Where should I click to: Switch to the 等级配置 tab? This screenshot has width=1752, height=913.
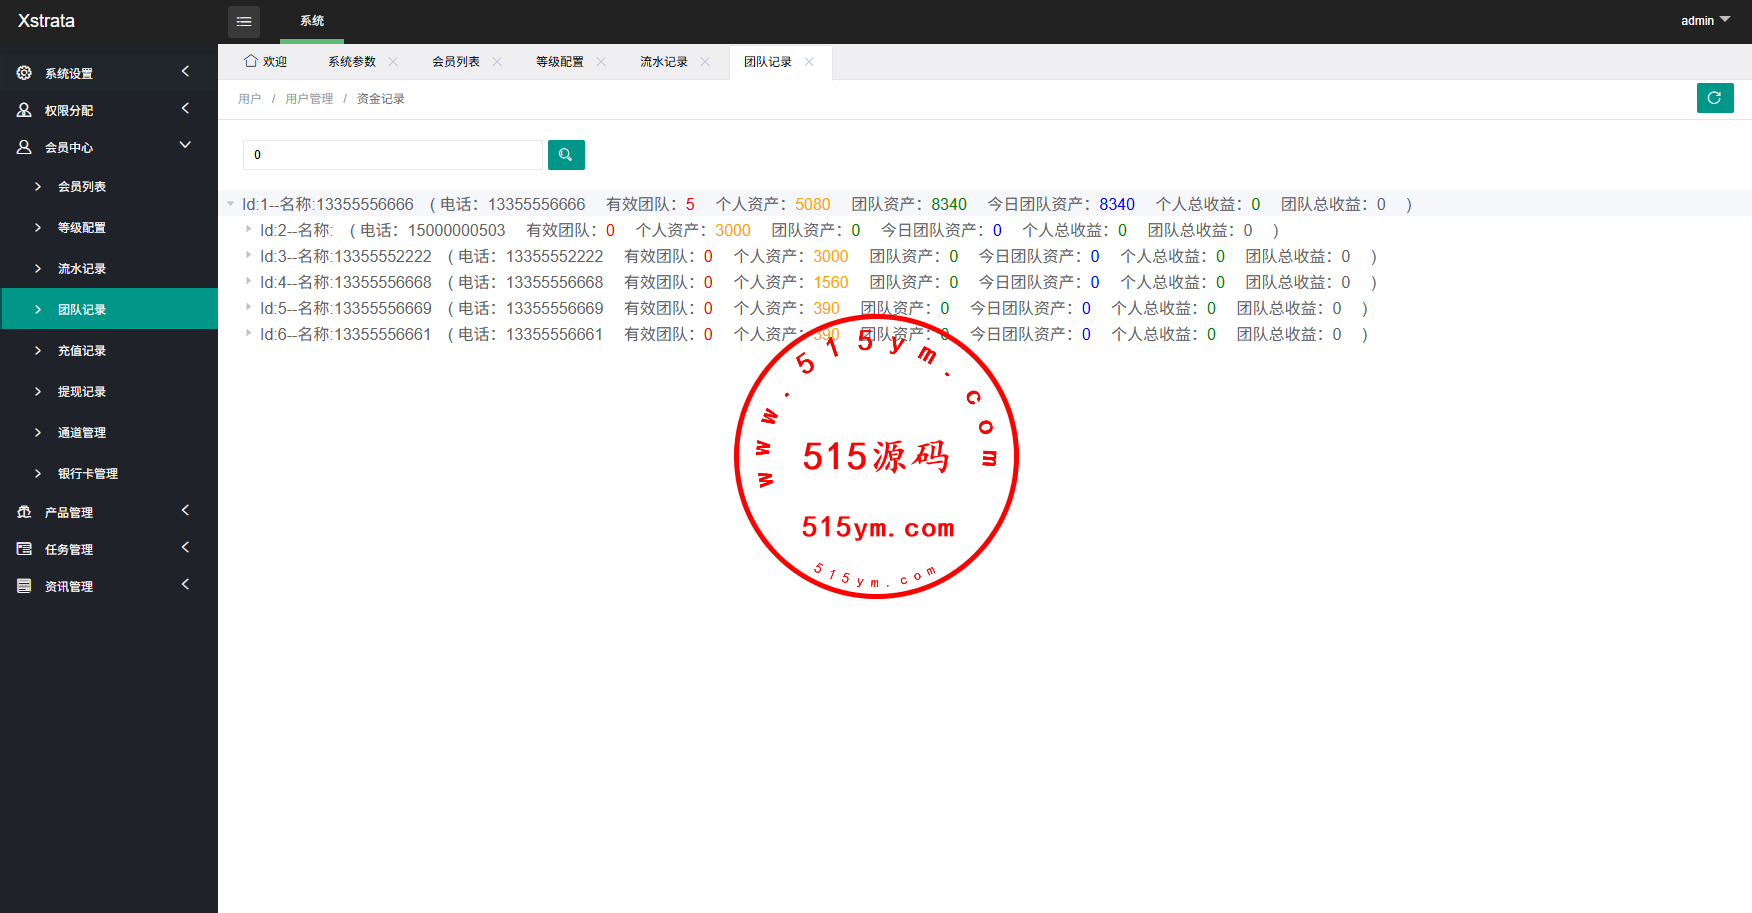559,62
